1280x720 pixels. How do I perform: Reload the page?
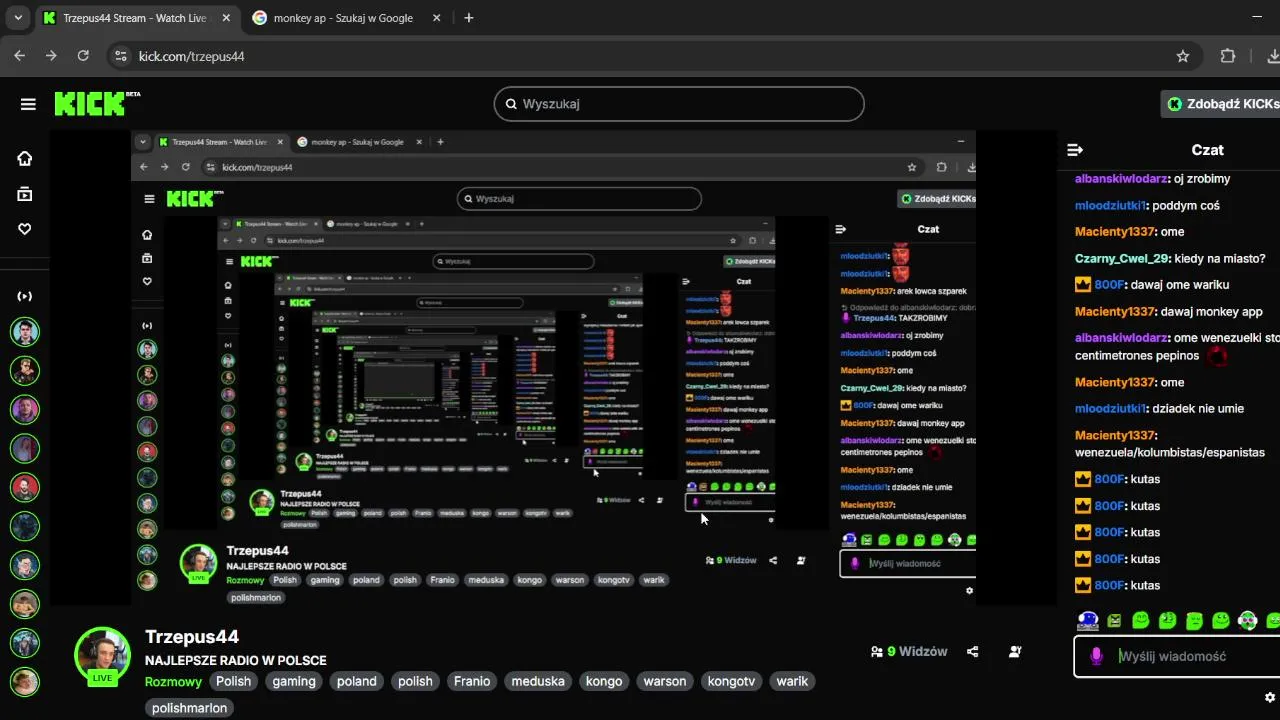(x=83, y=56)
